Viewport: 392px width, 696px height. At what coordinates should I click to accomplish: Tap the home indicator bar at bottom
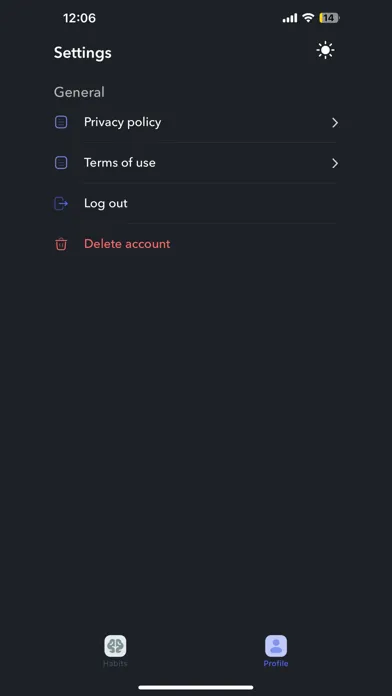196,688
